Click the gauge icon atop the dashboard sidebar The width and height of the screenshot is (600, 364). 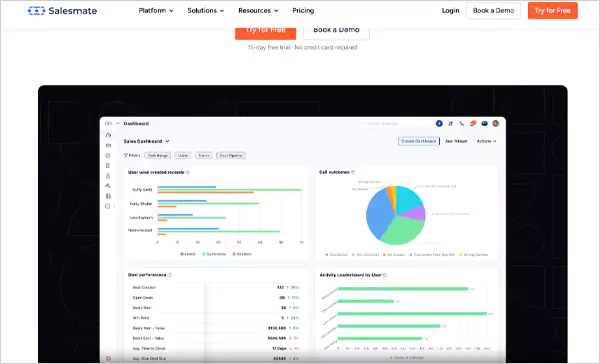click(x=108, y=135)
